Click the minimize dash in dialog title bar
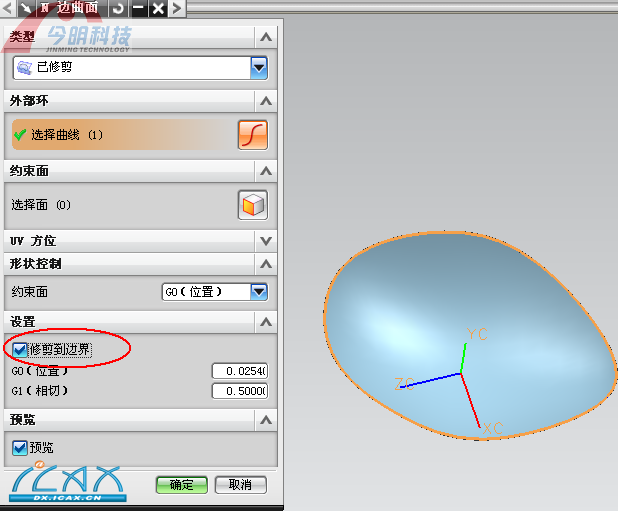 pos(138,8)
